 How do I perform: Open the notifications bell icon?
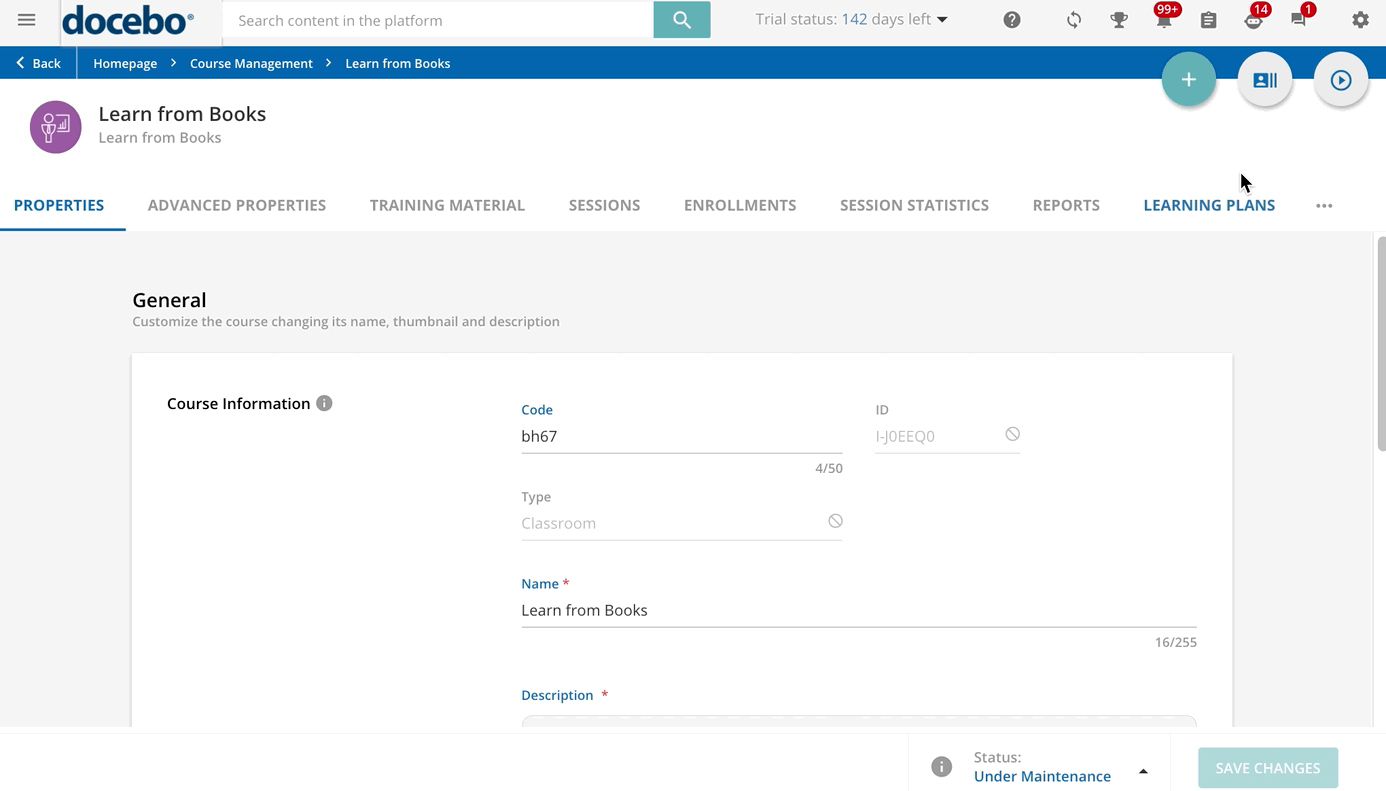[1163, 20]
